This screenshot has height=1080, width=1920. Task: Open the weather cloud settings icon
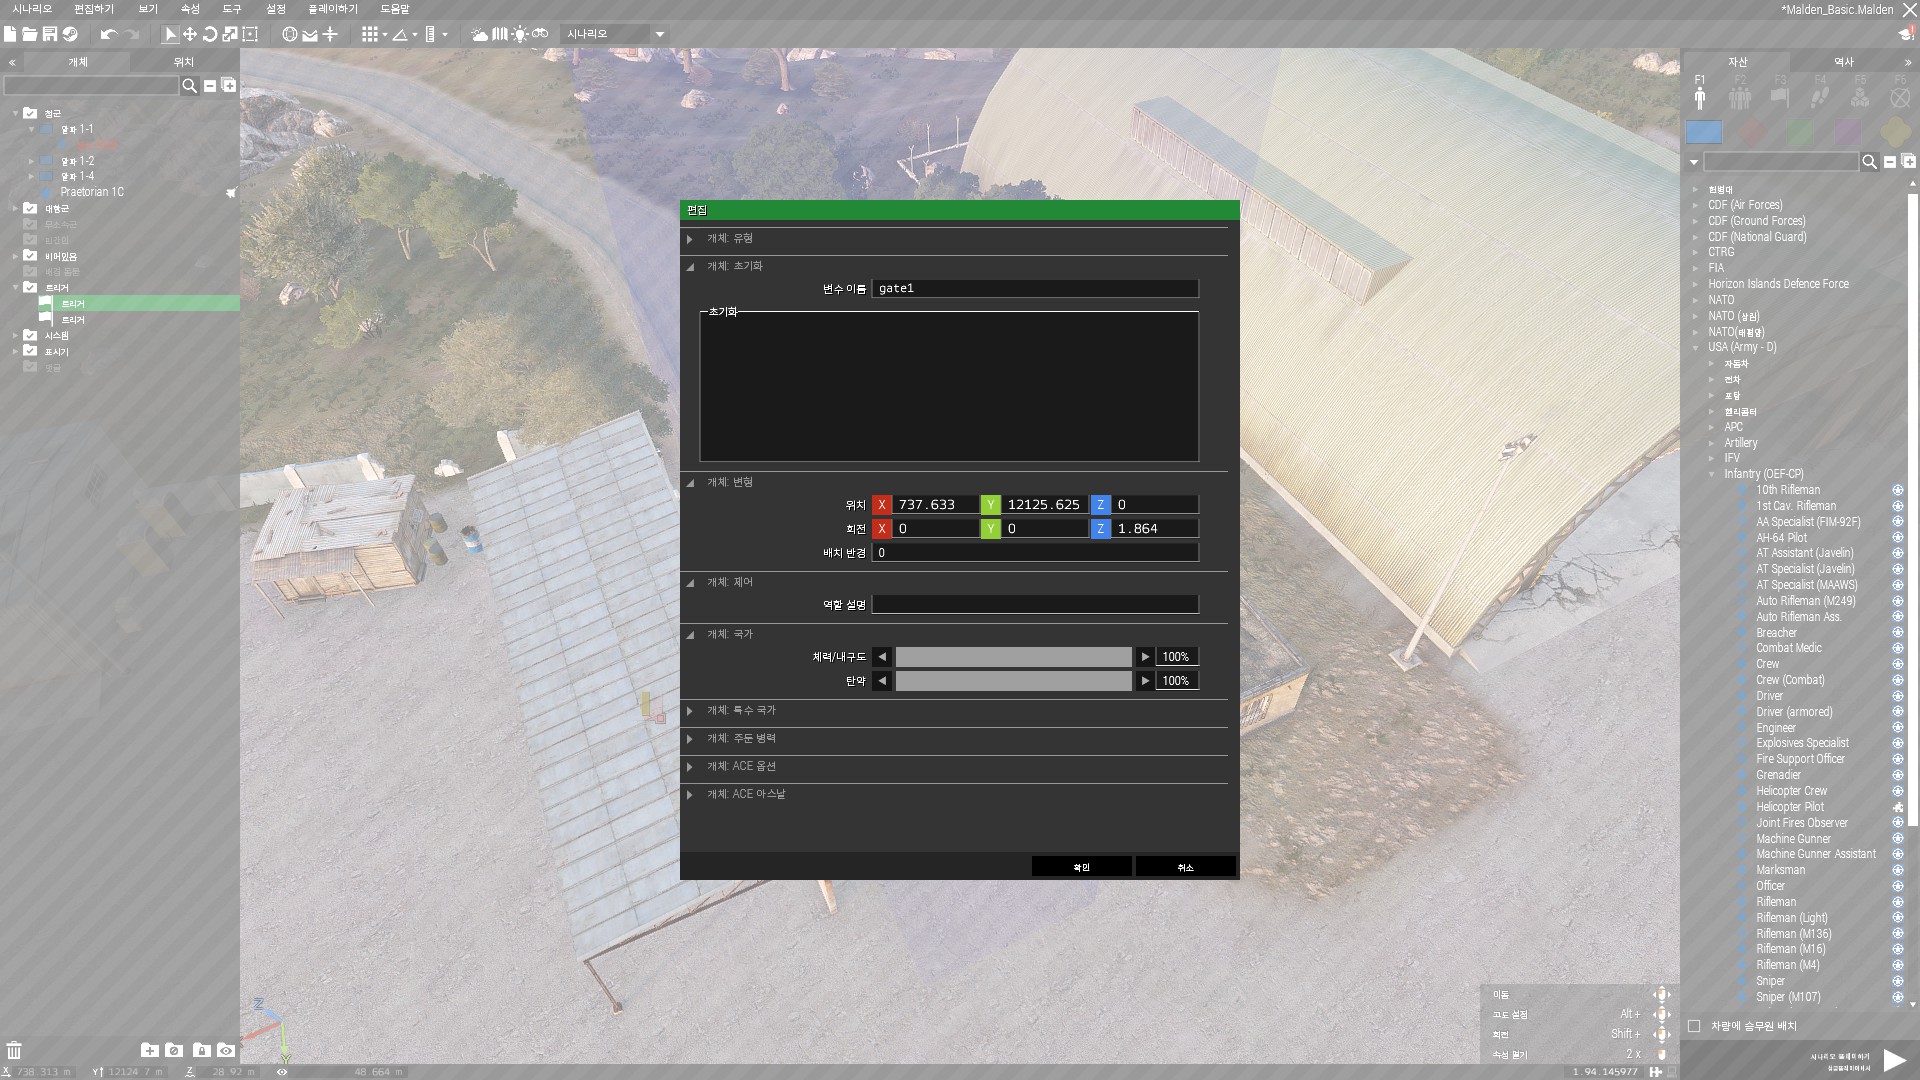click(480, 34)
